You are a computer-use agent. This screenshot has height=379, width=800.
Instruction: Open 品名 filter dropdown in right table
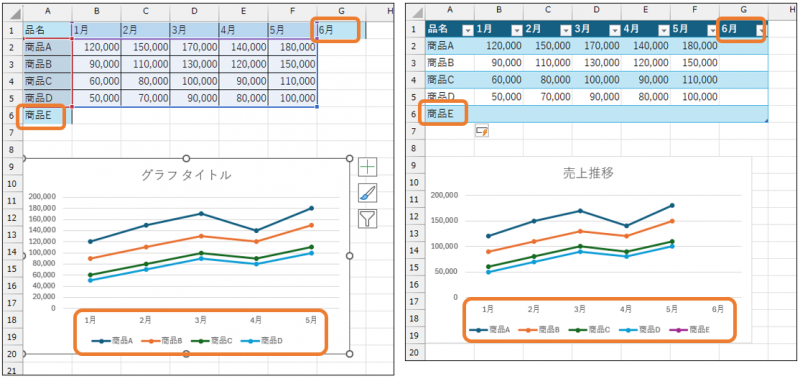[x=468, y=31]
